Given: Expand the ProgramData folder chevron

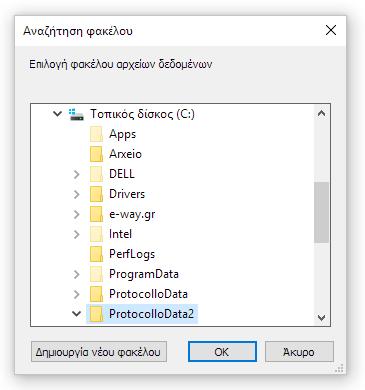Looking at the screenshot, I should (77, 274).
